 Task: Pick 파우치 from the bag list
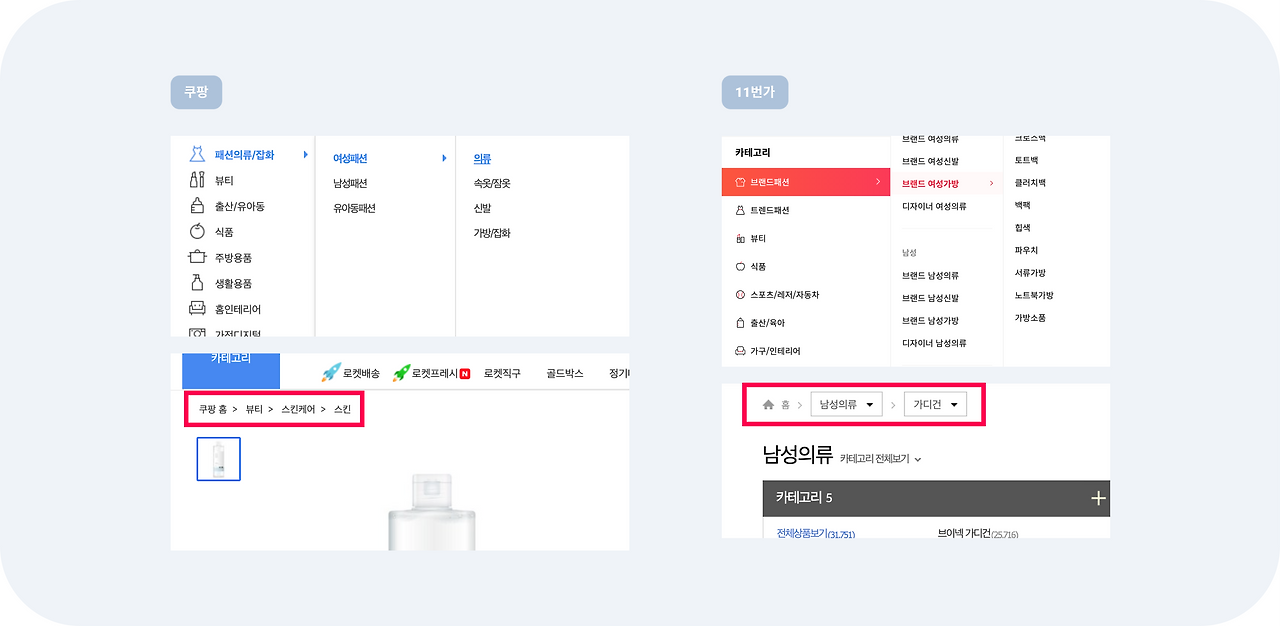1026,250
